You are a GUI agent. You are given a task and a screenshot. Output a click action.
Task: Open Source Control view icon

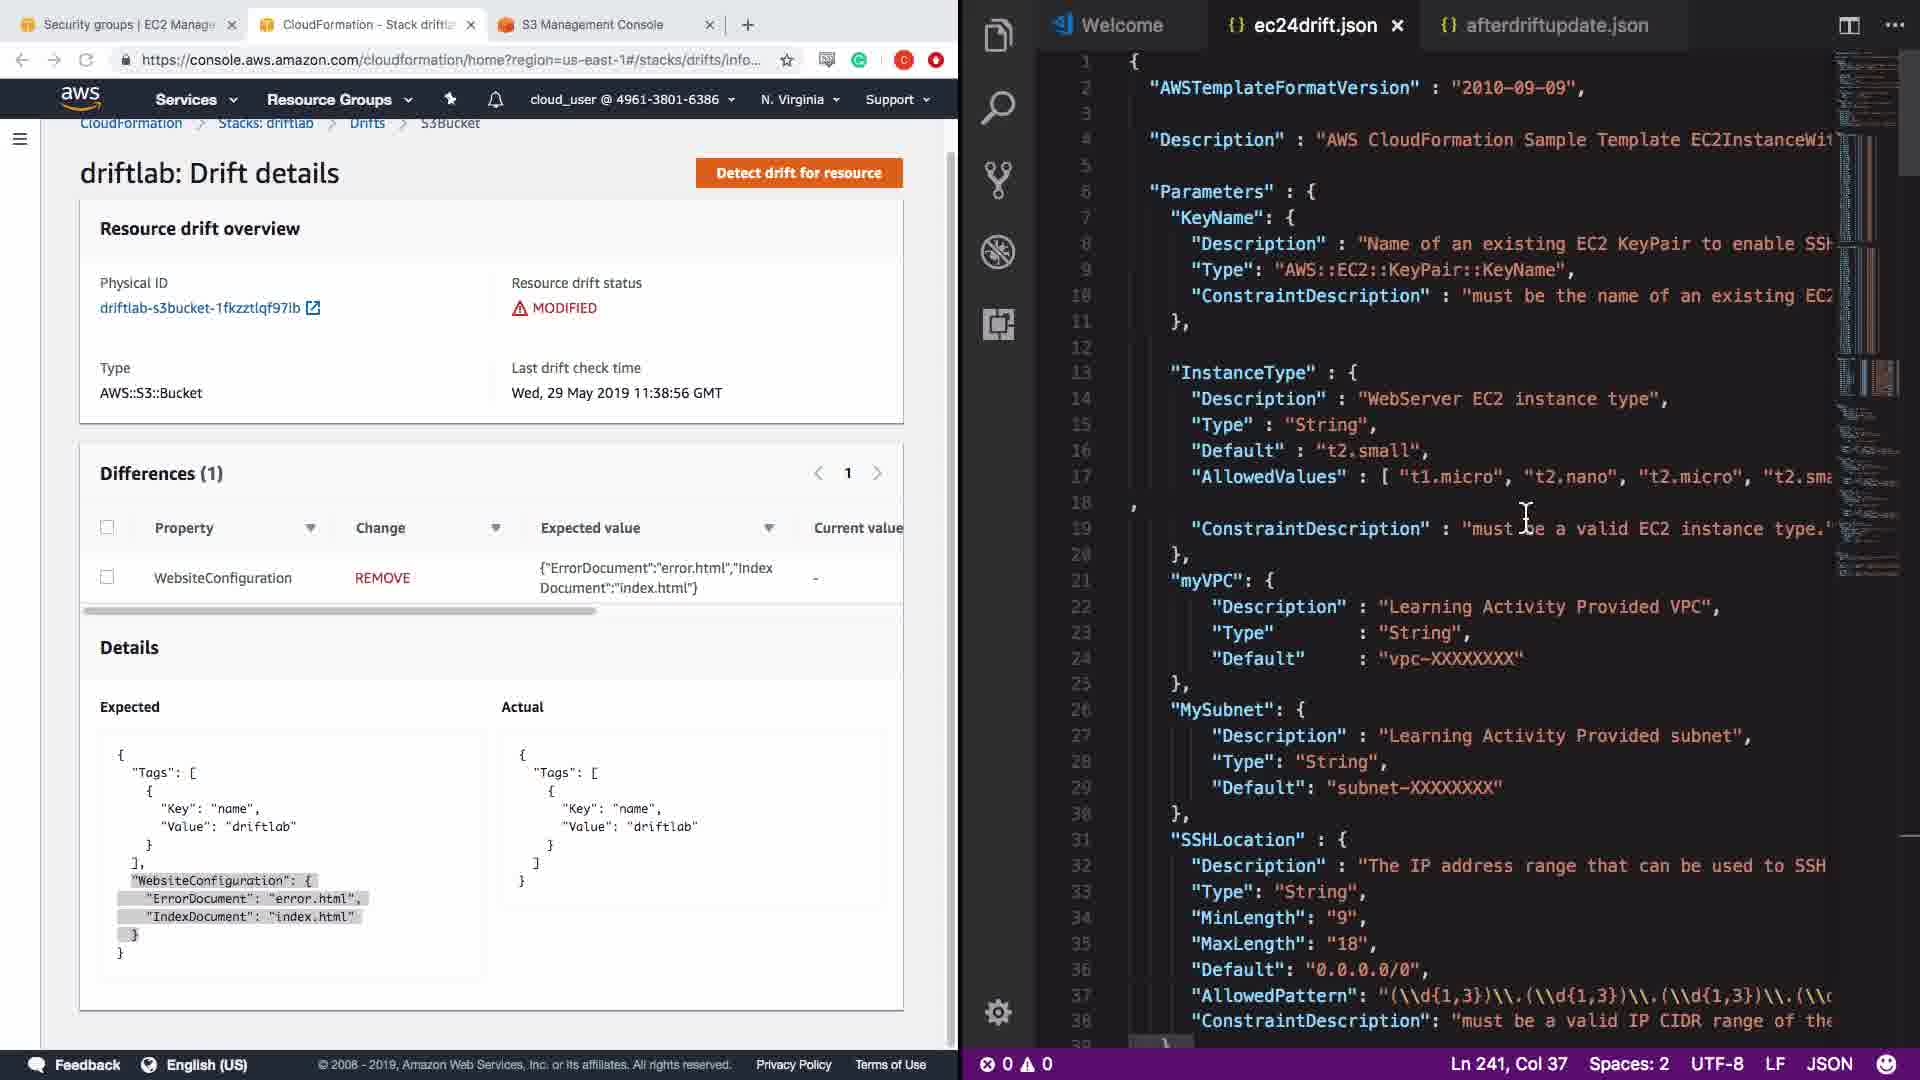998,180
